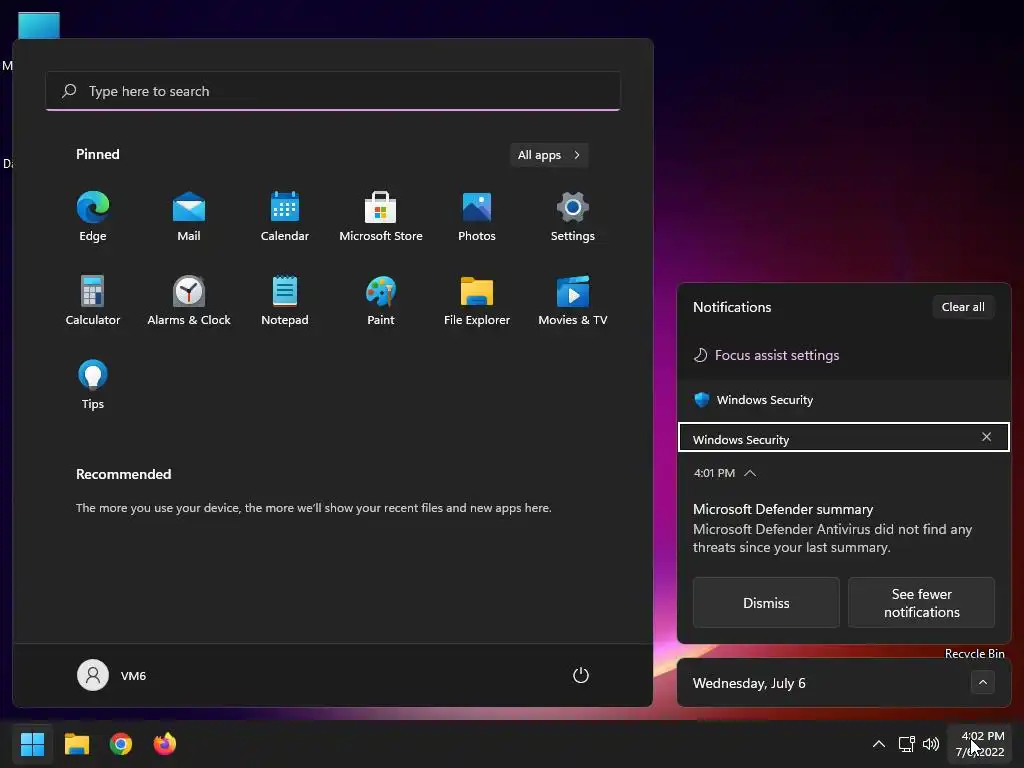Click the Windows Start button on taskbar
Viewport: 1024px width, 768px height.
tap(32, 744)
